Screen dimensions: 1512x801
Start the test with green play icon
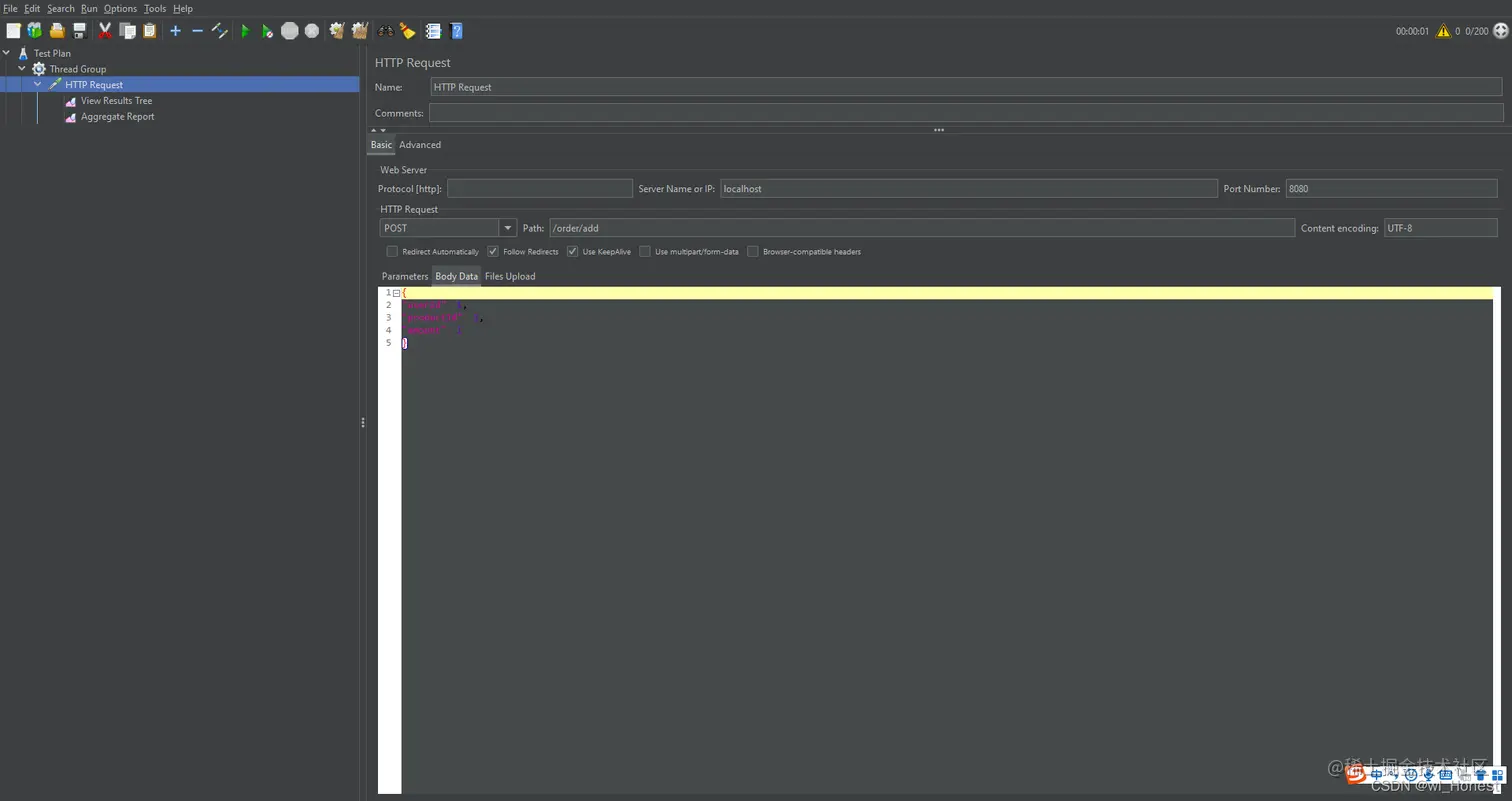click(245, 31)
